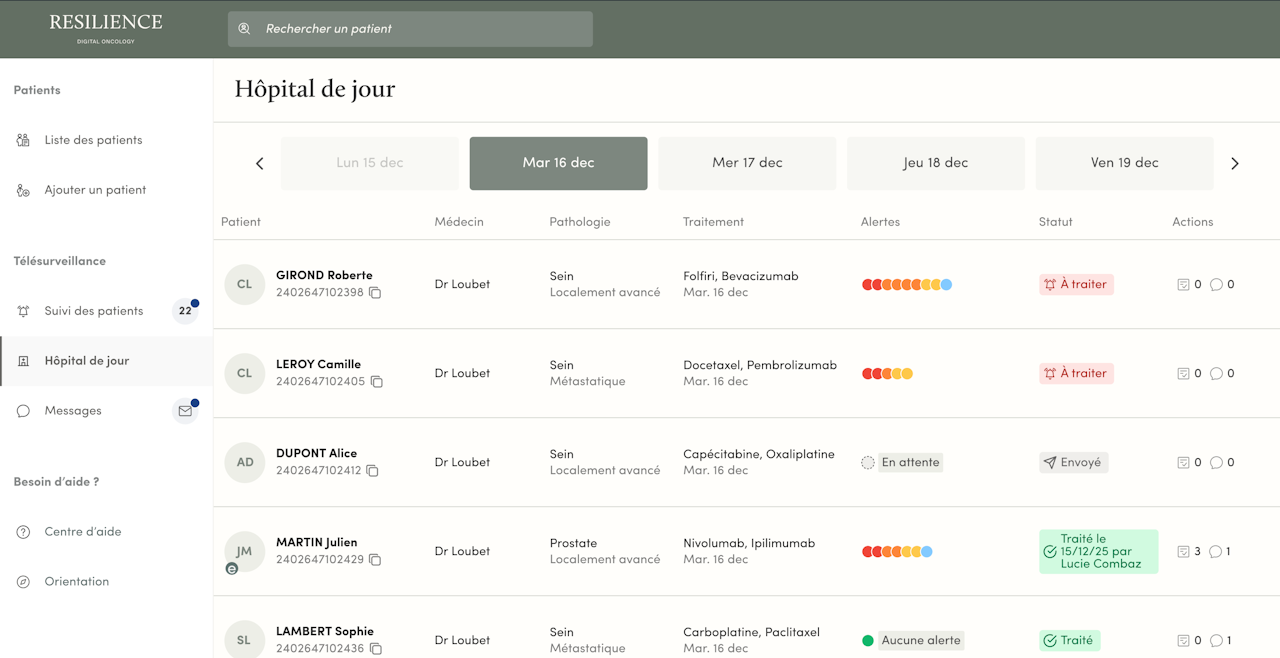Click Folfiri, Bevacizumab treatment text
The height and width of the screenshot is (658, 1280).
(741, 276)
